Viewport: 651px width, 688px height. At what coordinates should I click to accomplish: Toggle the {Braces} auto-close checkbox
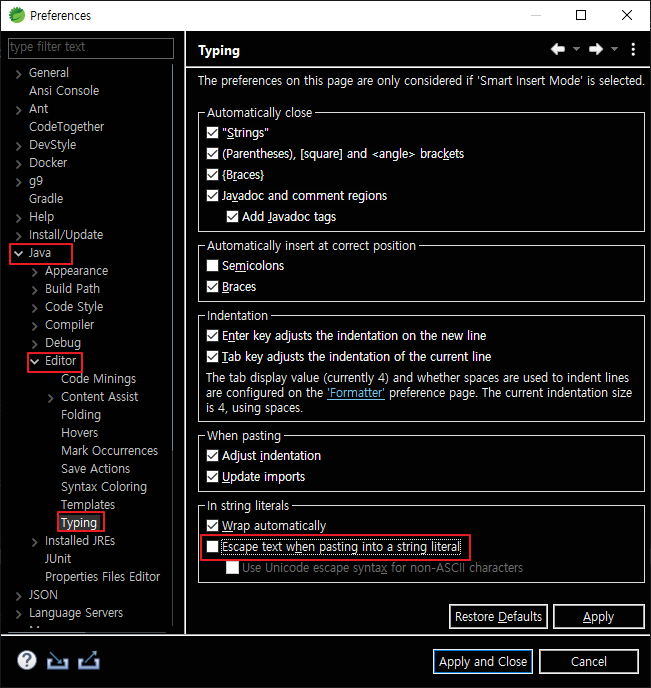tap(212, 175)
